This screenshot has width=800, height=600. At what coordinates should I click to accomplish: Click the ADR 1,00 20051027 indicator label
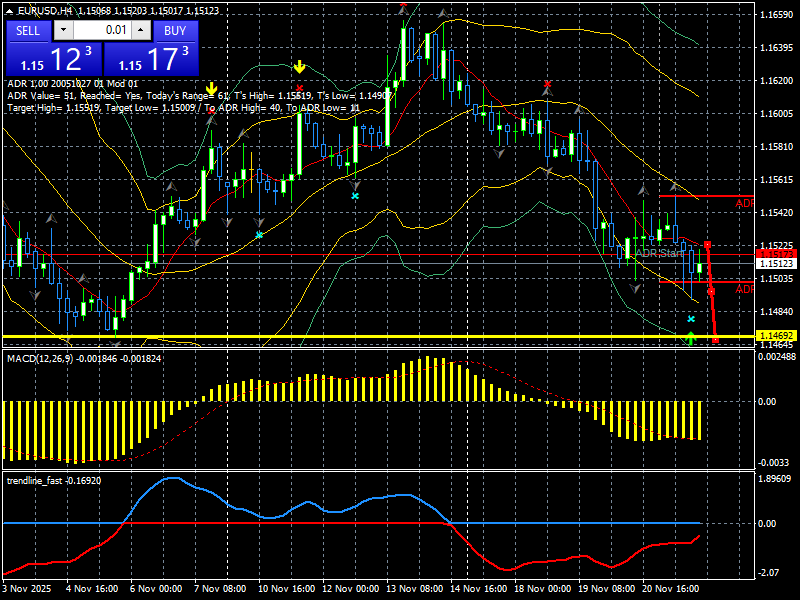tap(72, 84)
